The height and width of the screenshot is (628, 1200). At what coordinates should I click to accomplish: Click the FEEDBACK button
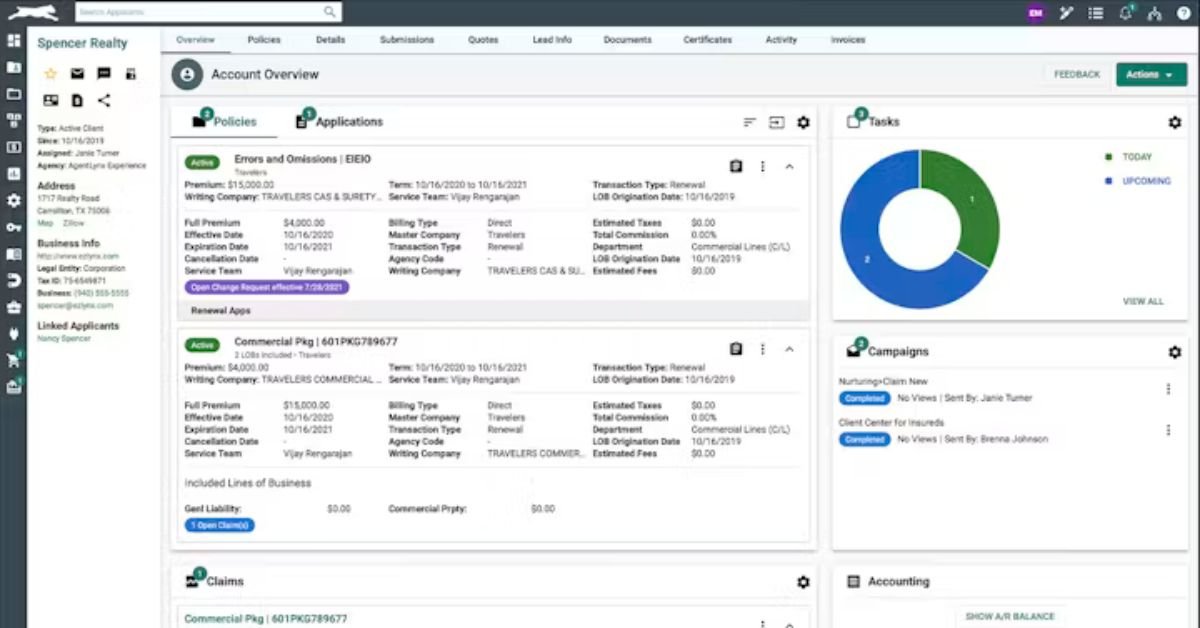tap(1076, 75)
